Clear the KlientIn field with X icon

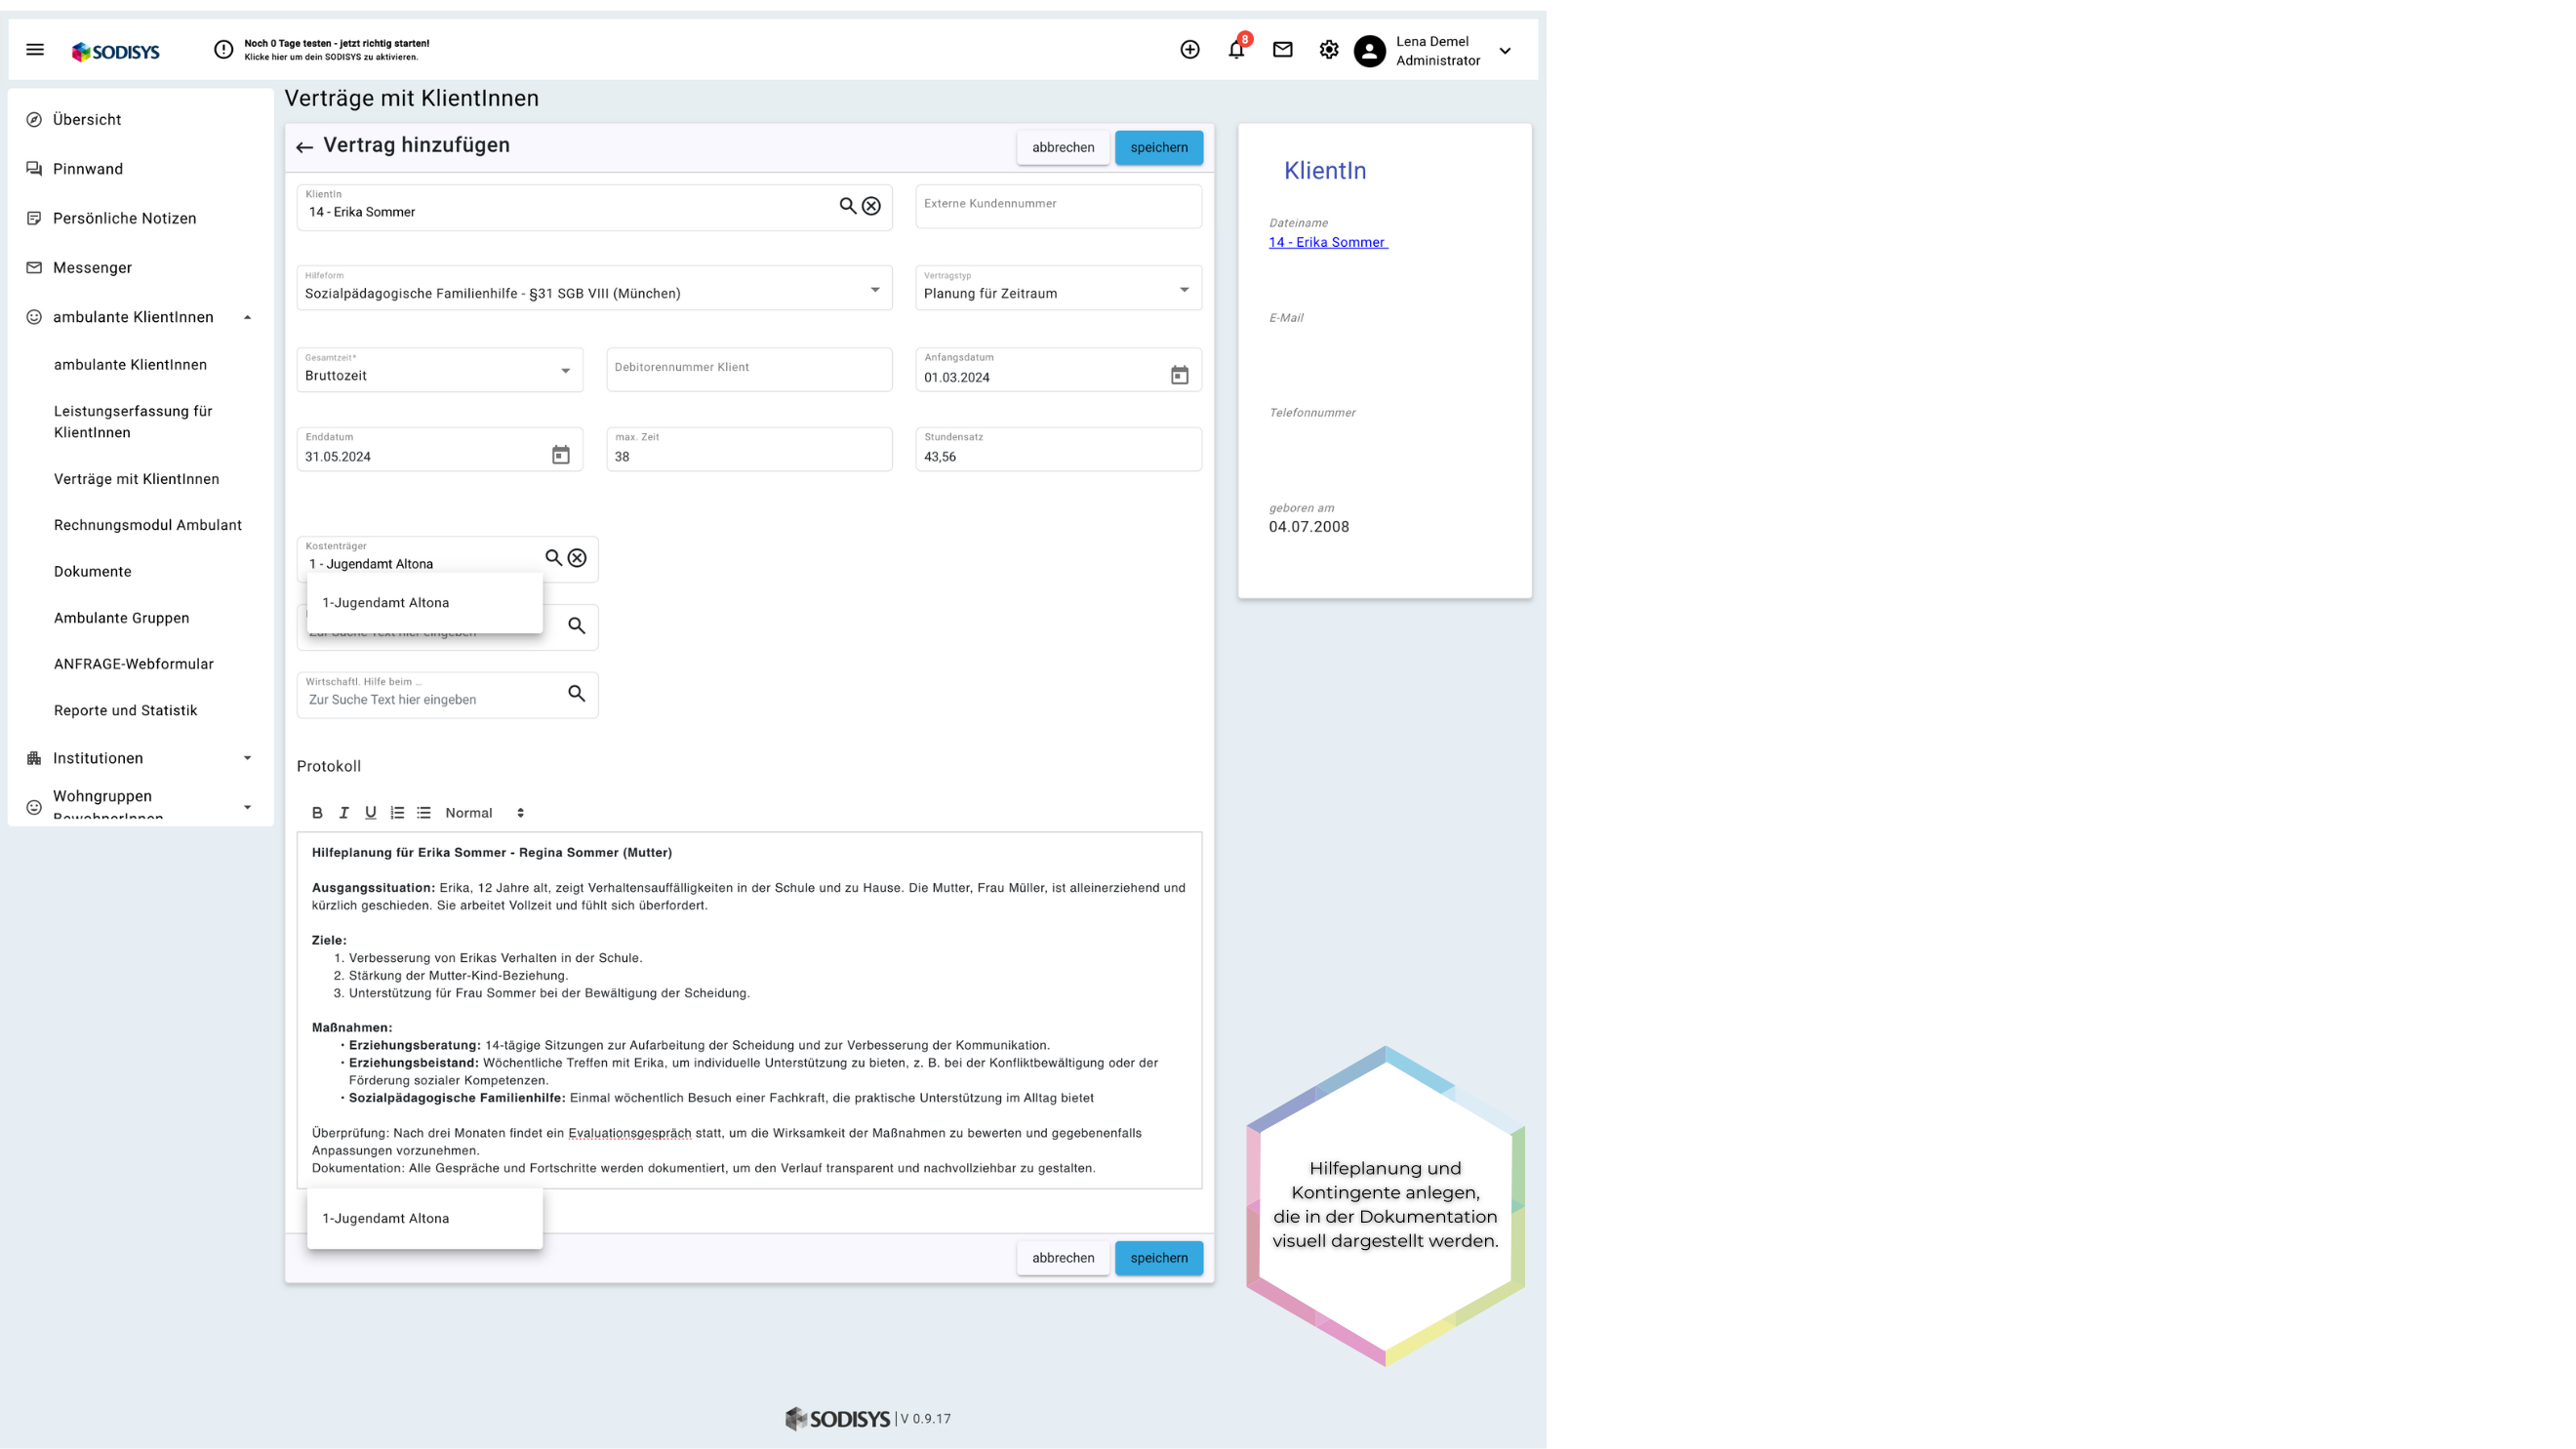[x=872, y=206]
